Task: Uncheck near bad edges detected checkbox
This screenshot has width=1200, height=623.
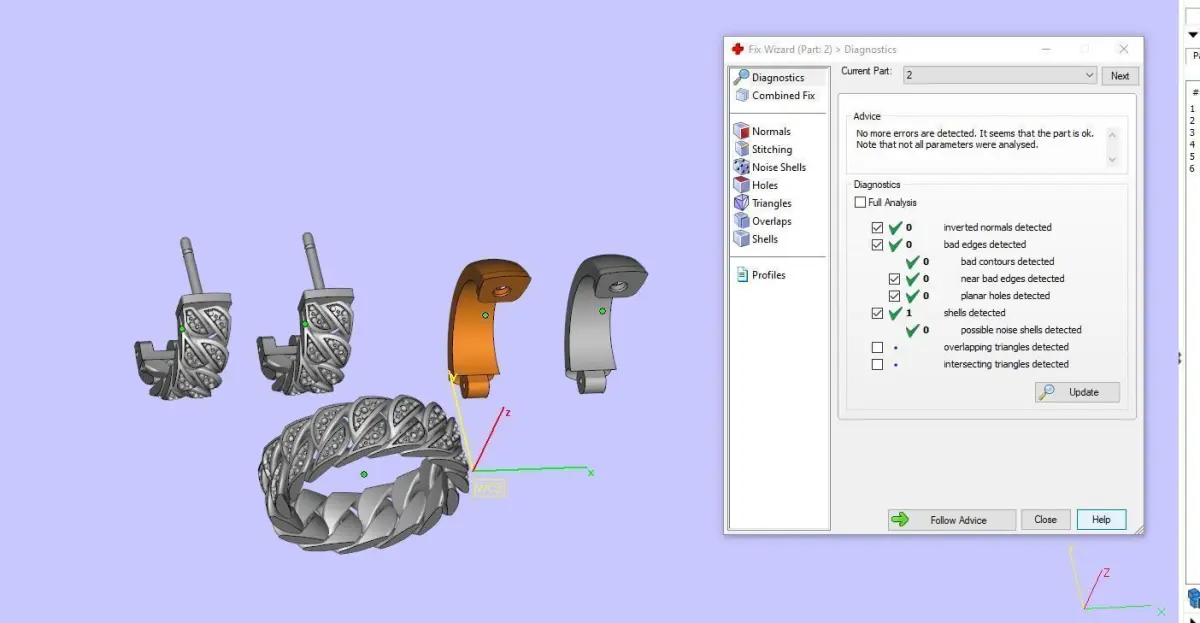Action: click(894, 279)
